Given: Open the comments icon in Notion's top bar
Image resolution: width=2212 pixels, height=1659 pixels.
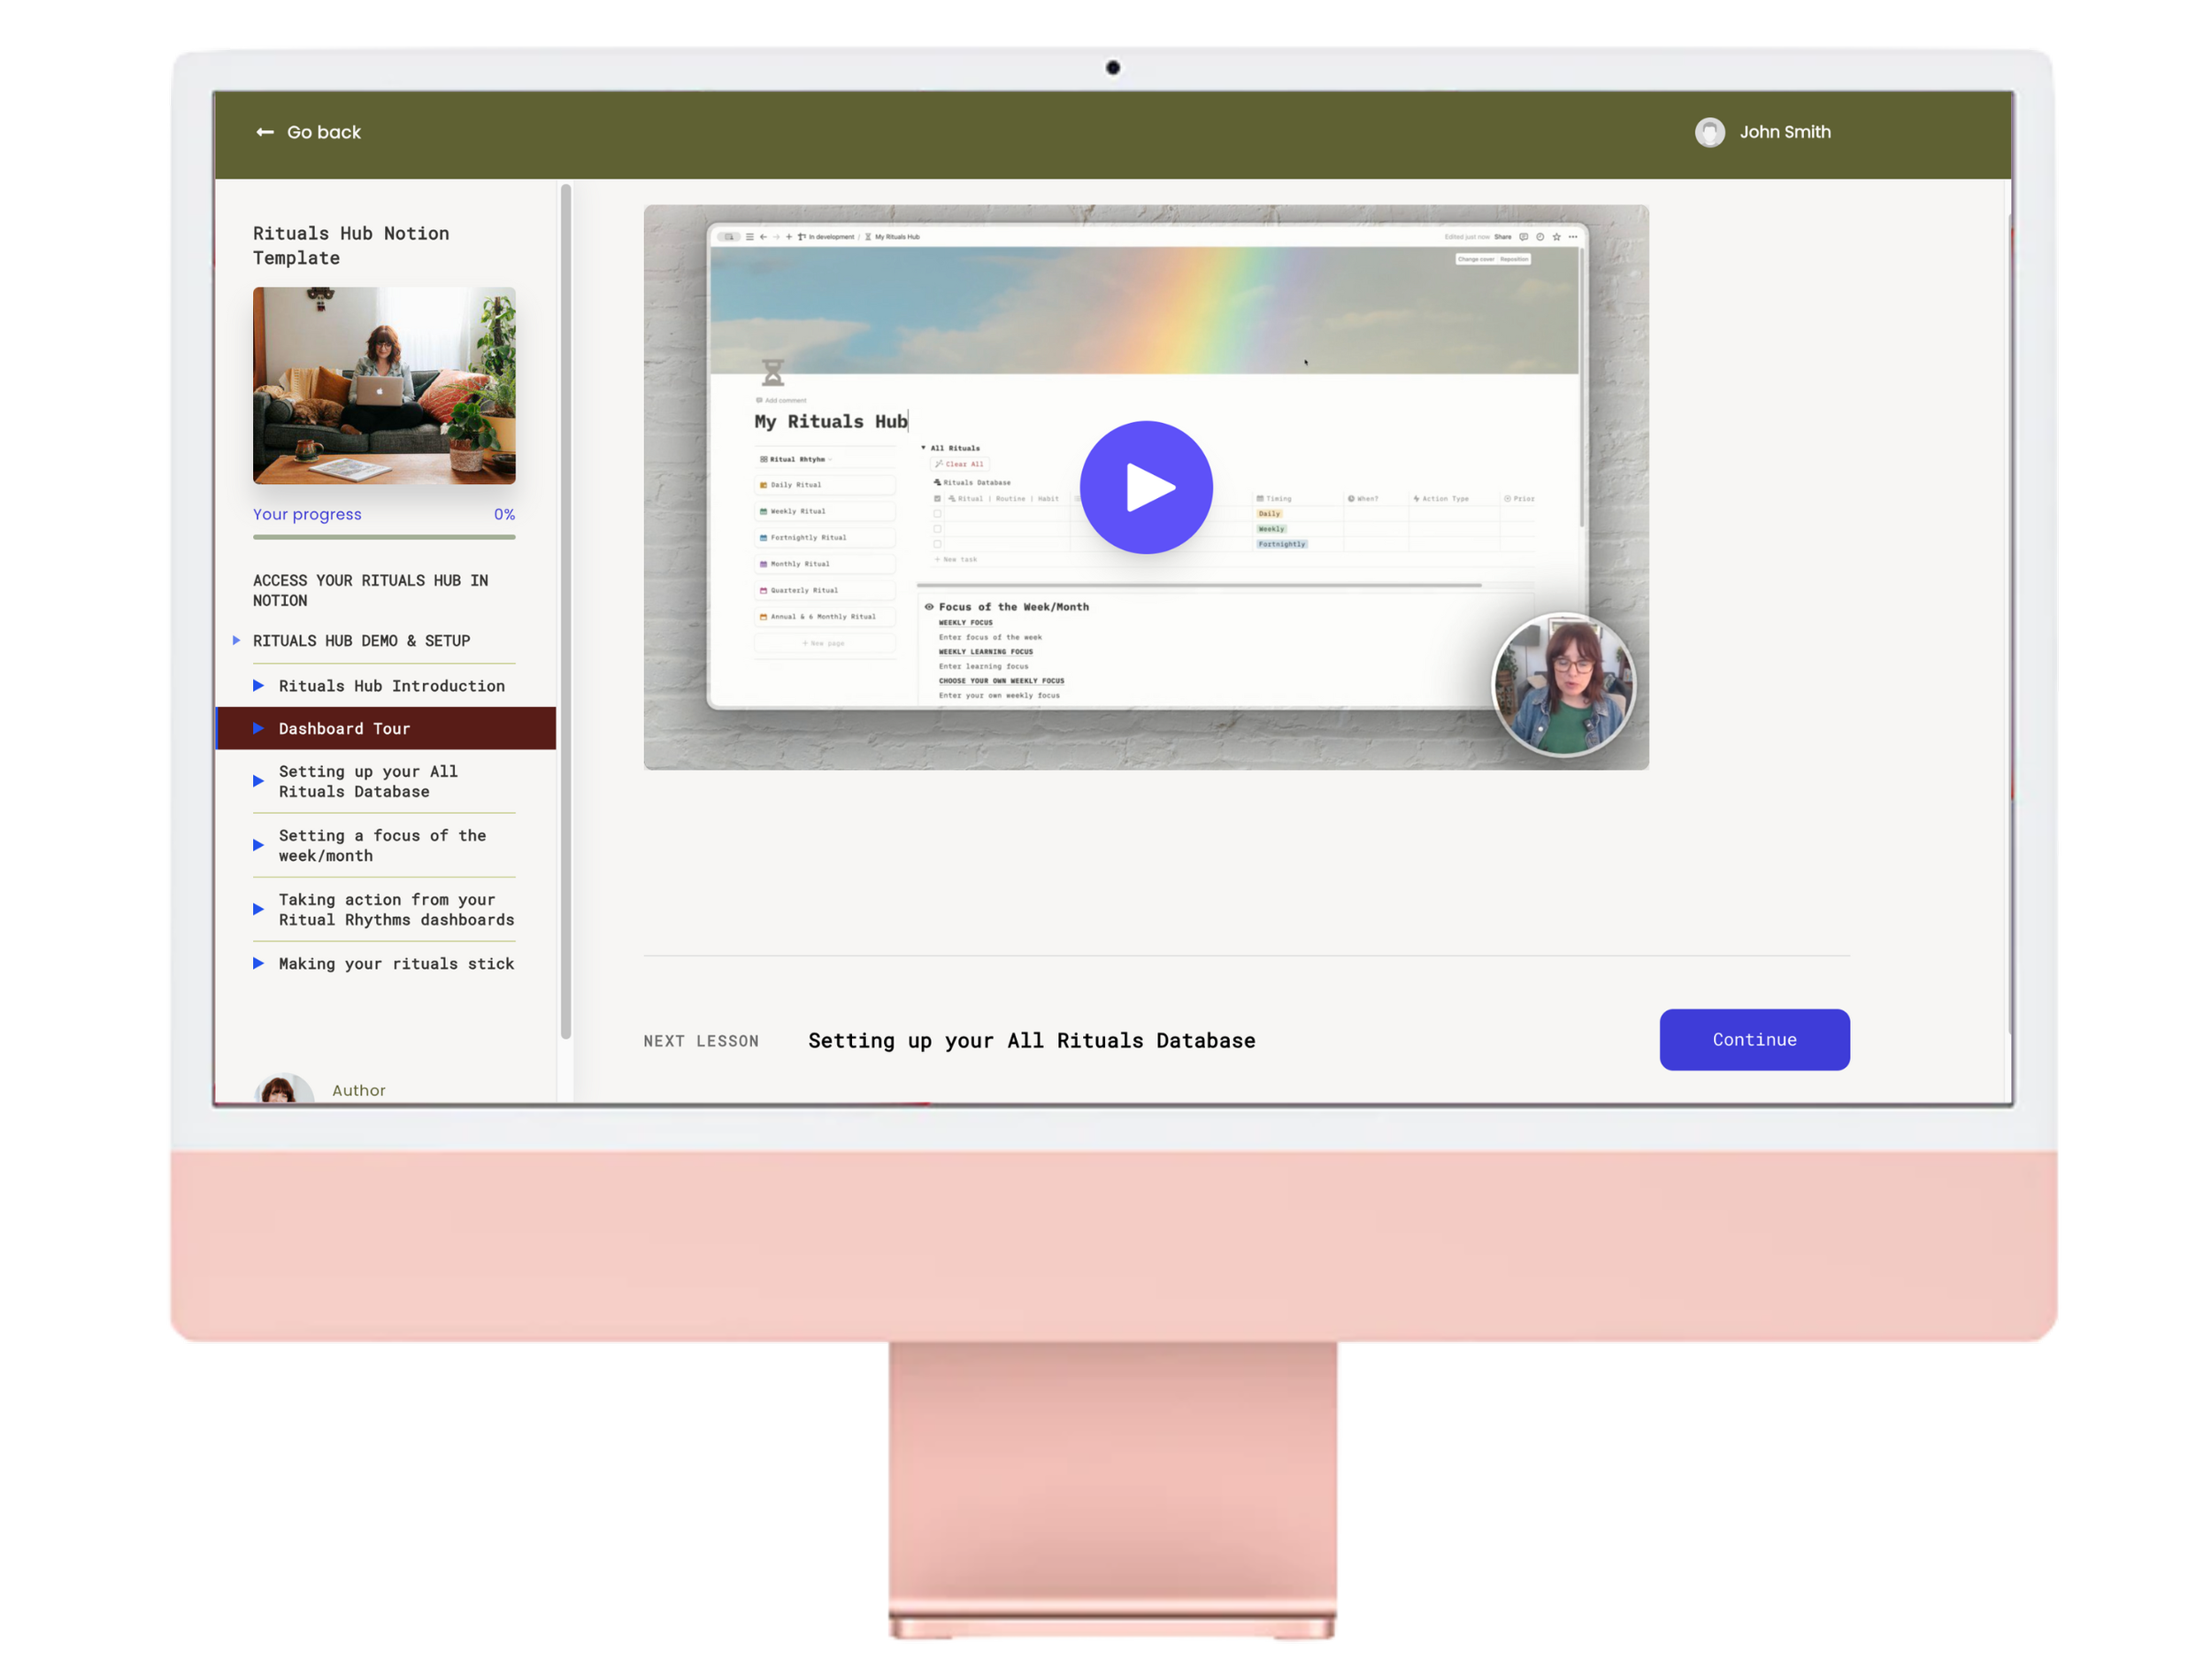Looking at the screenshot, I should coord(1524,237).
